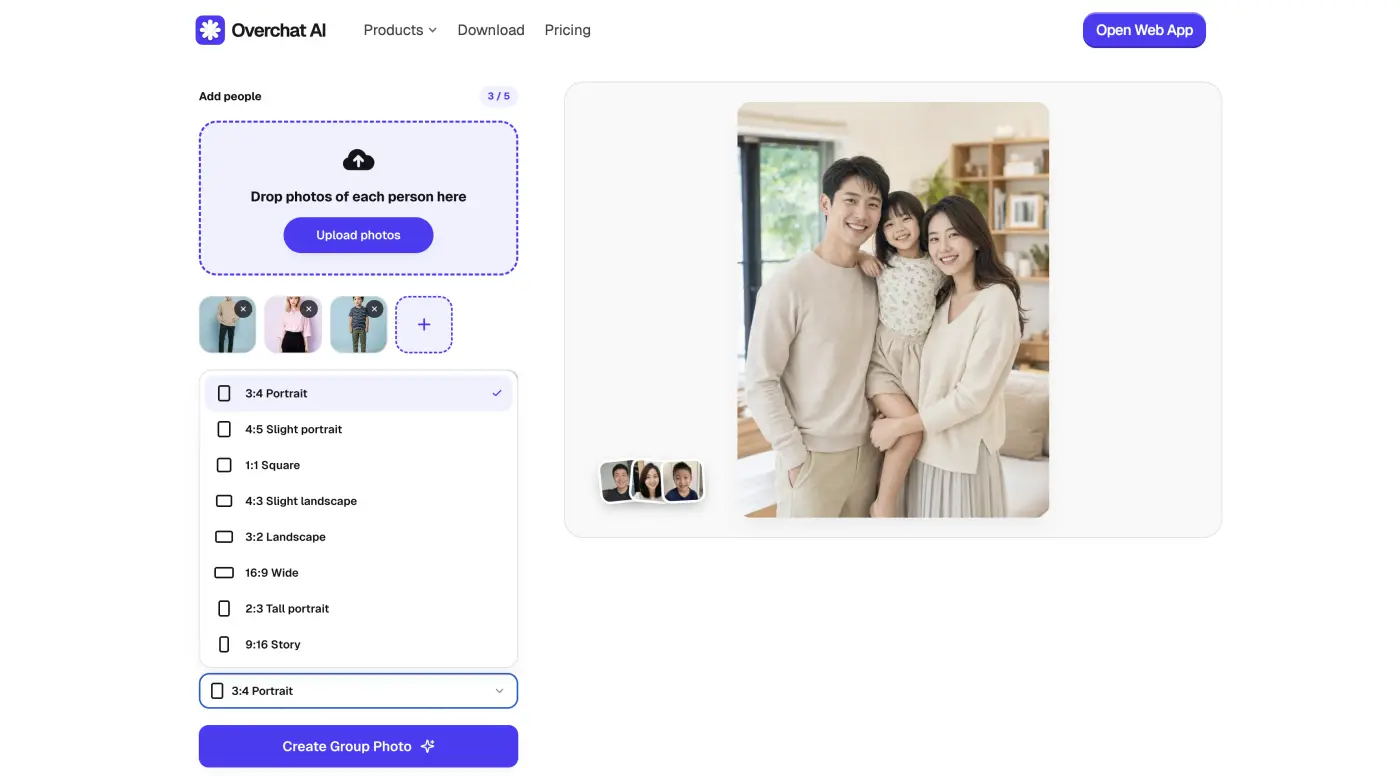
Task: Click the woman's face thumbnail in the preview stack
Action: tap(648, 481)
